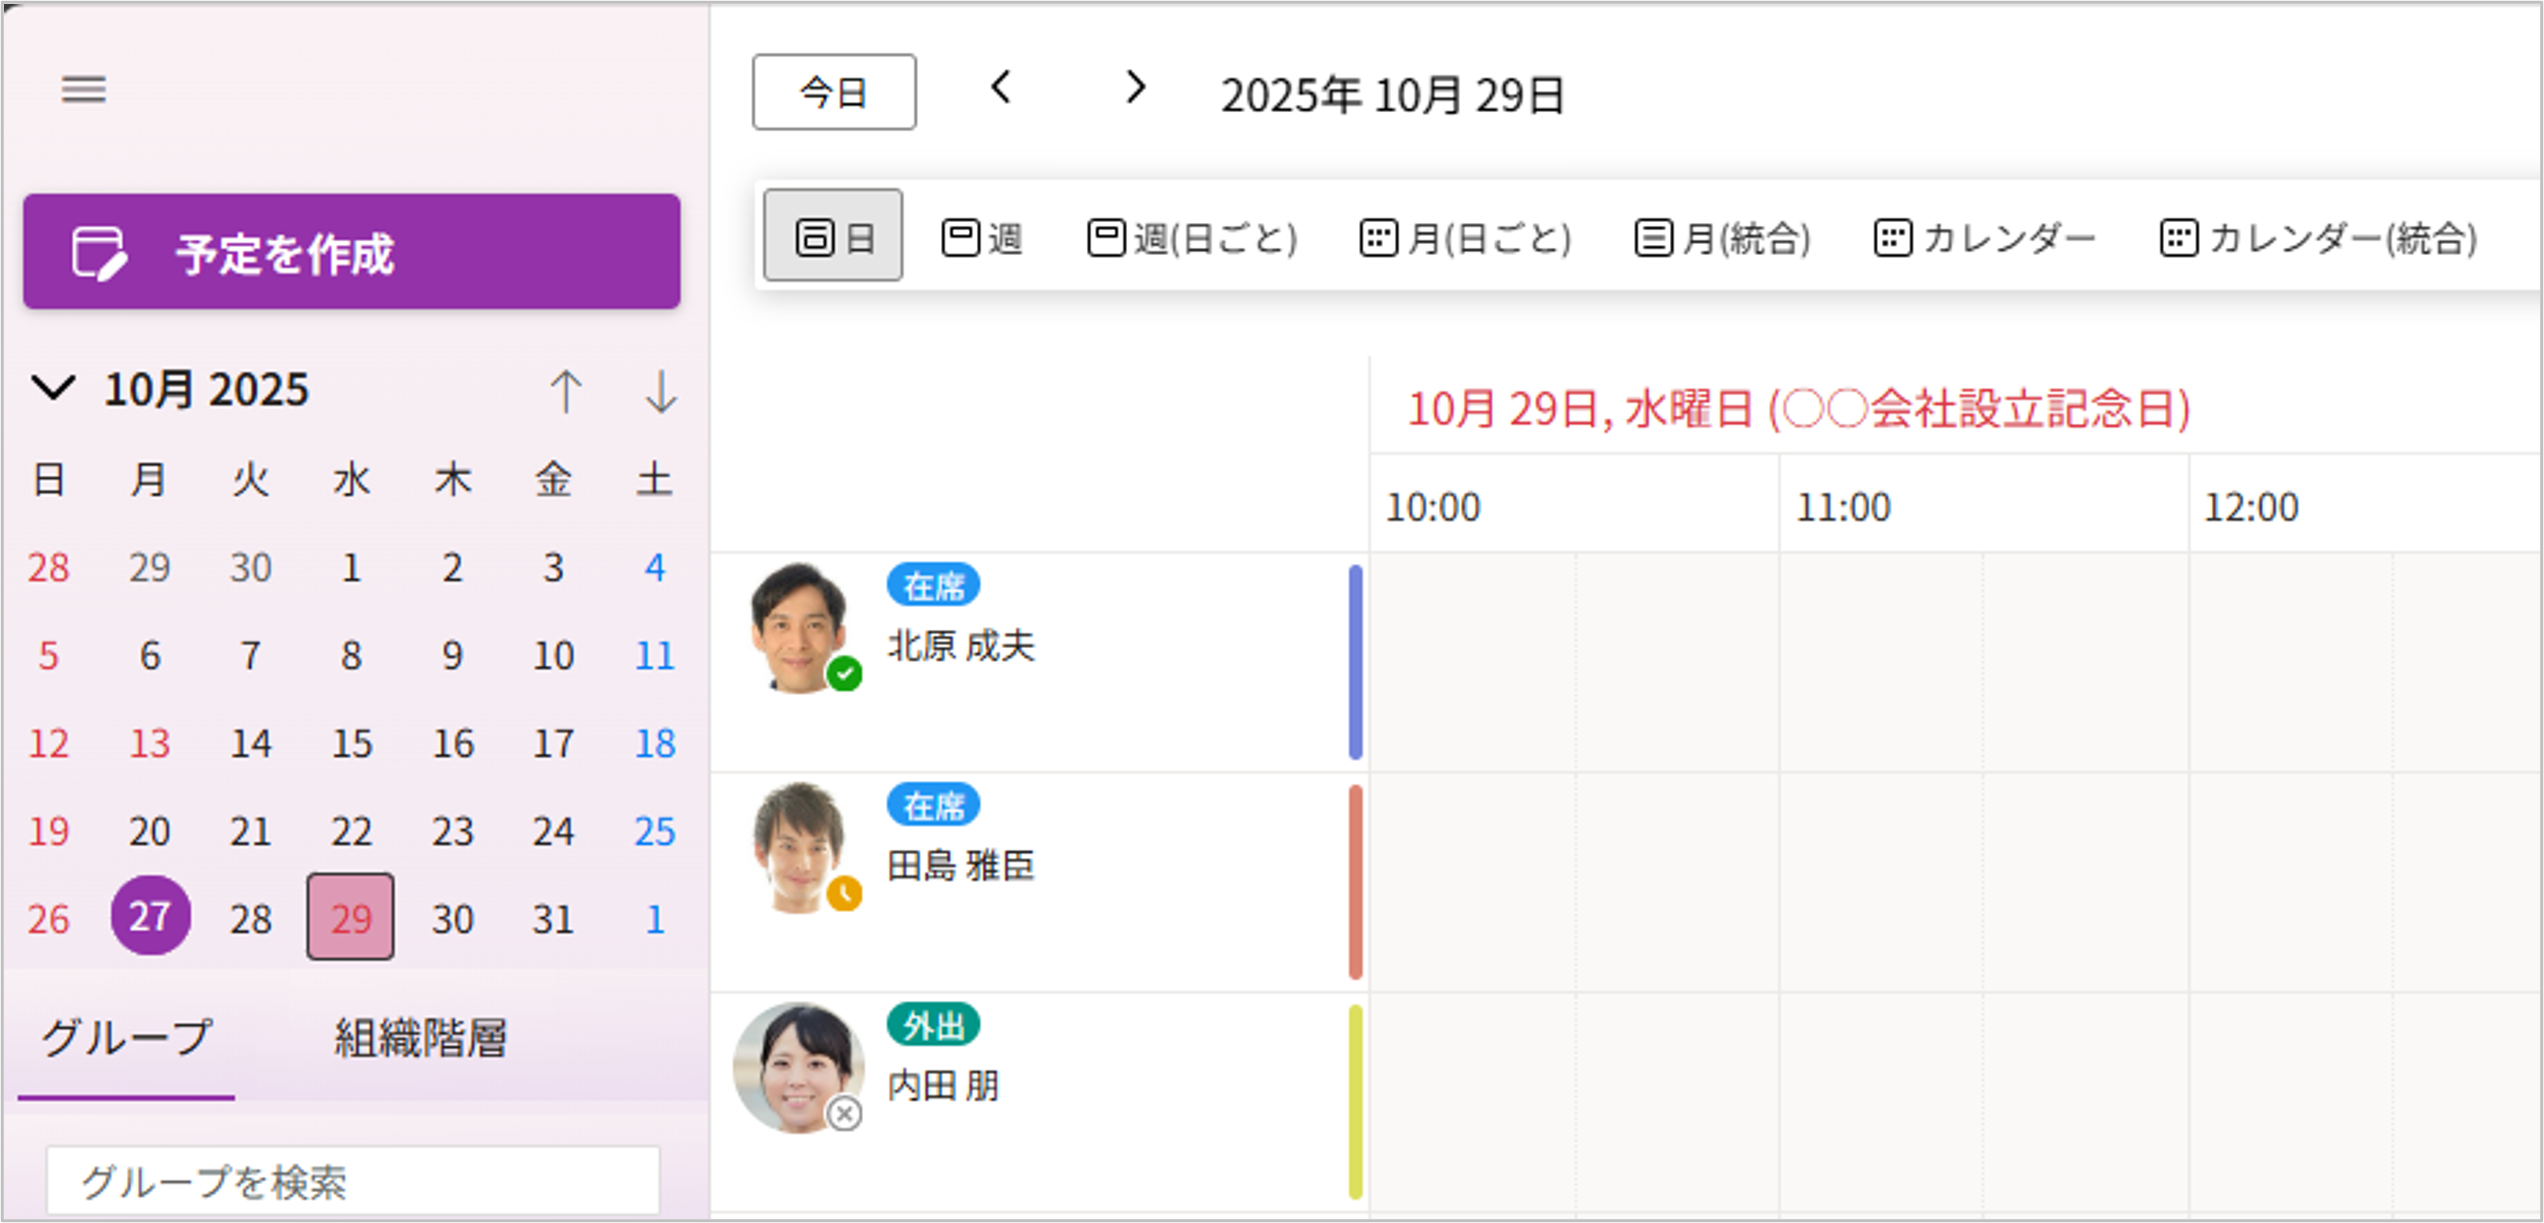Image resolution: width=2544 pixels, height=1223 pixels.
Task: Switch to カレンダー(統合) view
Action: pos(2318,238)
